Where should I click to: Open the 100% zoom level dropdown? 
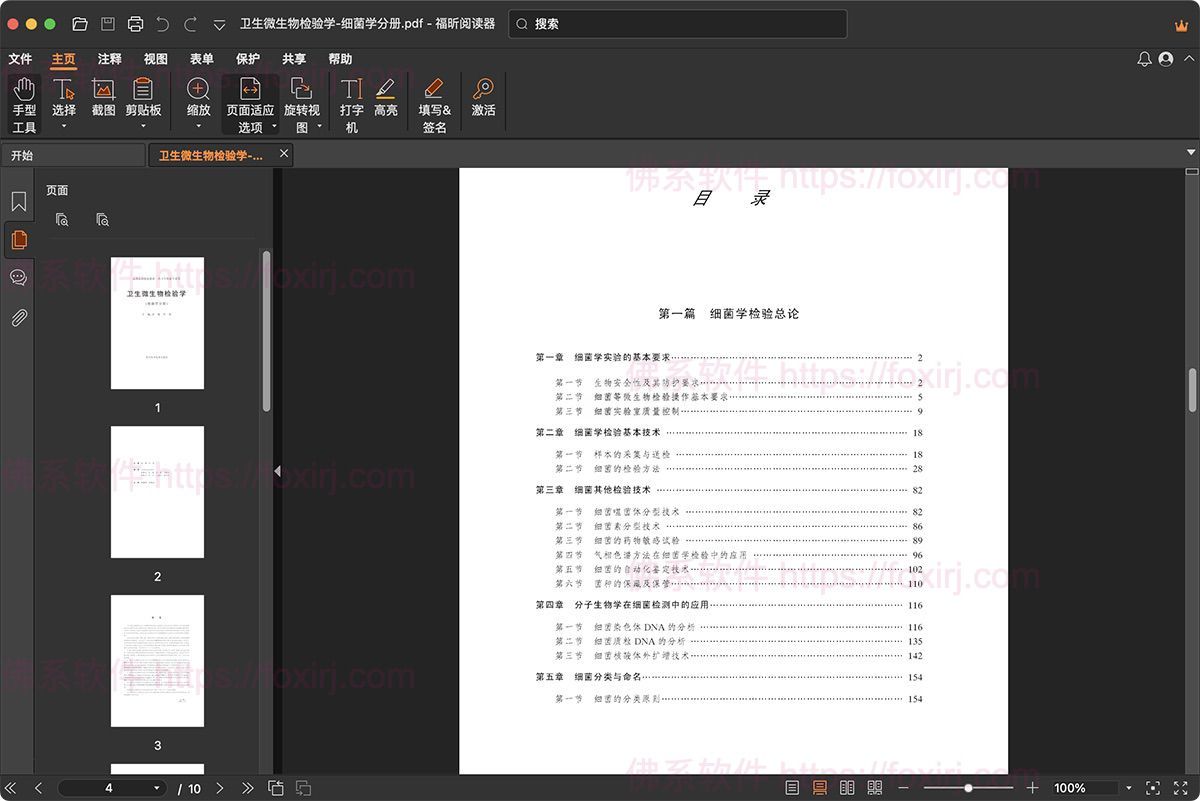(1129, 788)
